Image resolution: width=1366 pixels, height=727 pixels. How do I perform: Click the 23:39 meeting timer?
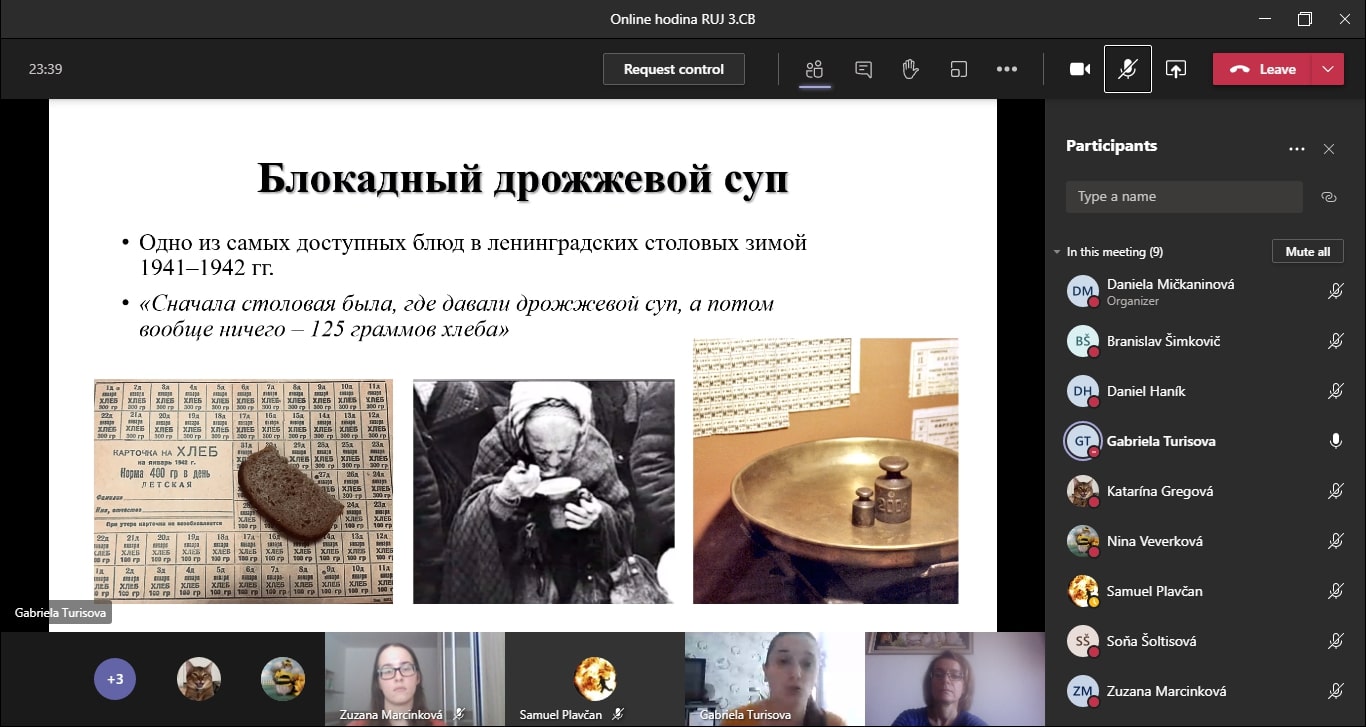pyautogui.click(x=46, y=69)
